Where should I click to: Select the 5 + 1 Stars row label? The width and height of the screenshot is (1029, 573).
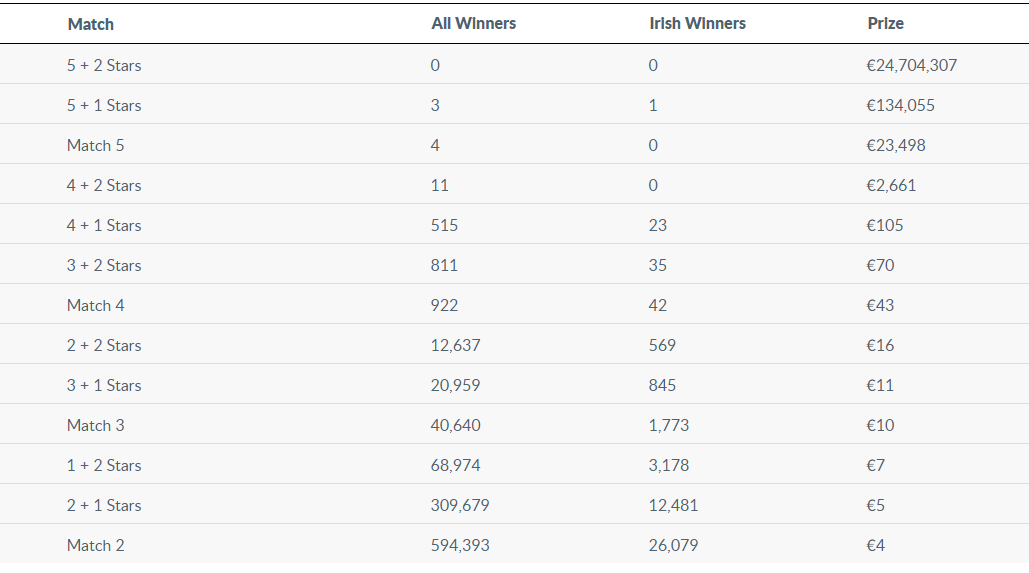104,105
